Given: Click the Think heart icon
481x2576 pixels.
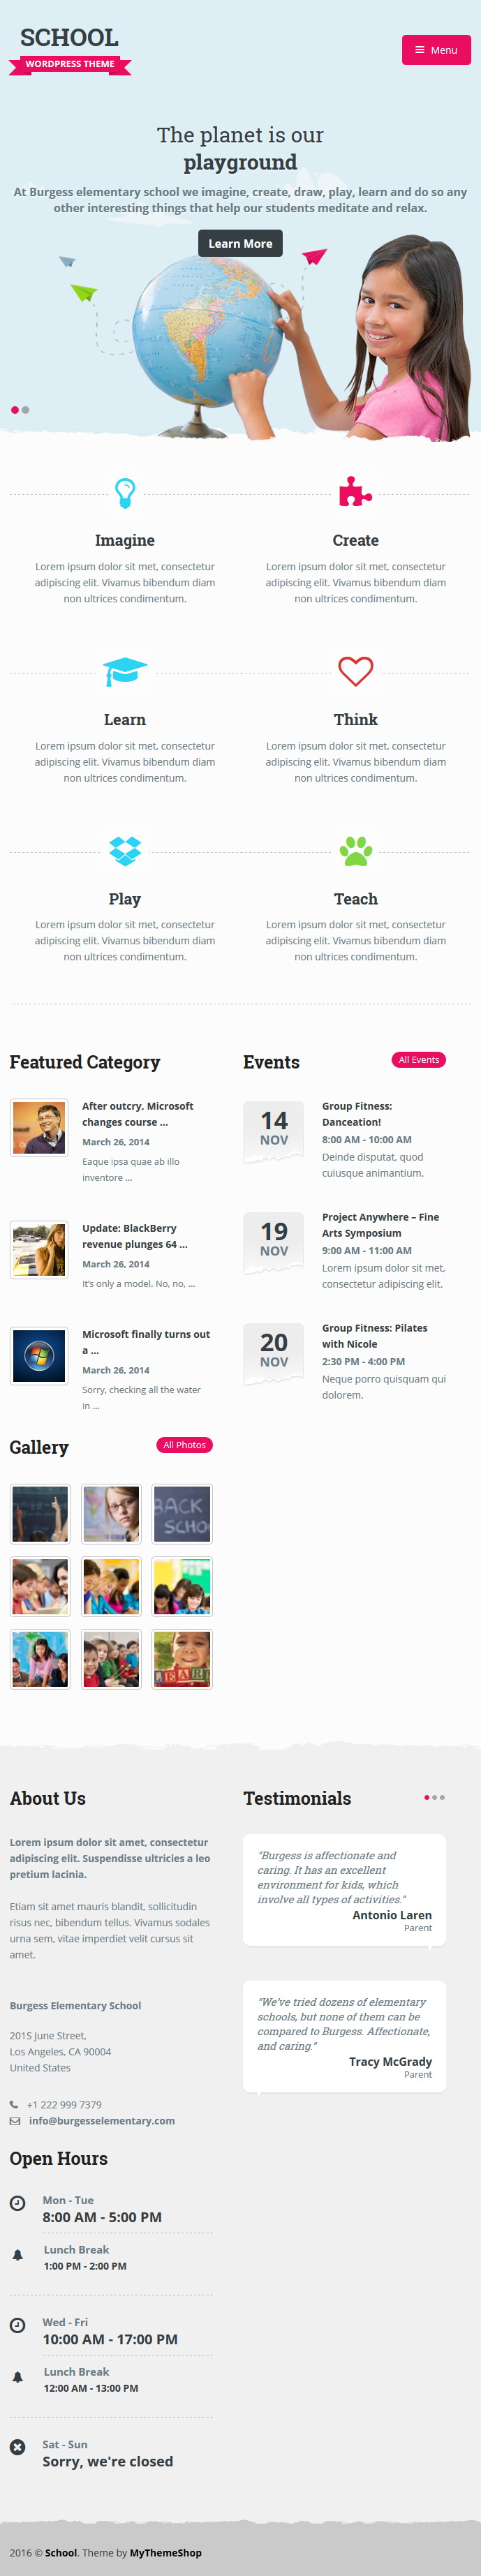Looking at the screenshot, I should tap(355, 671).
